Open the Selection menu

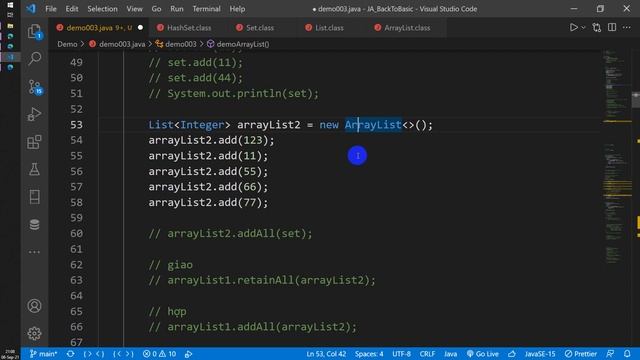pyautogui.click(x=102, y=9)
